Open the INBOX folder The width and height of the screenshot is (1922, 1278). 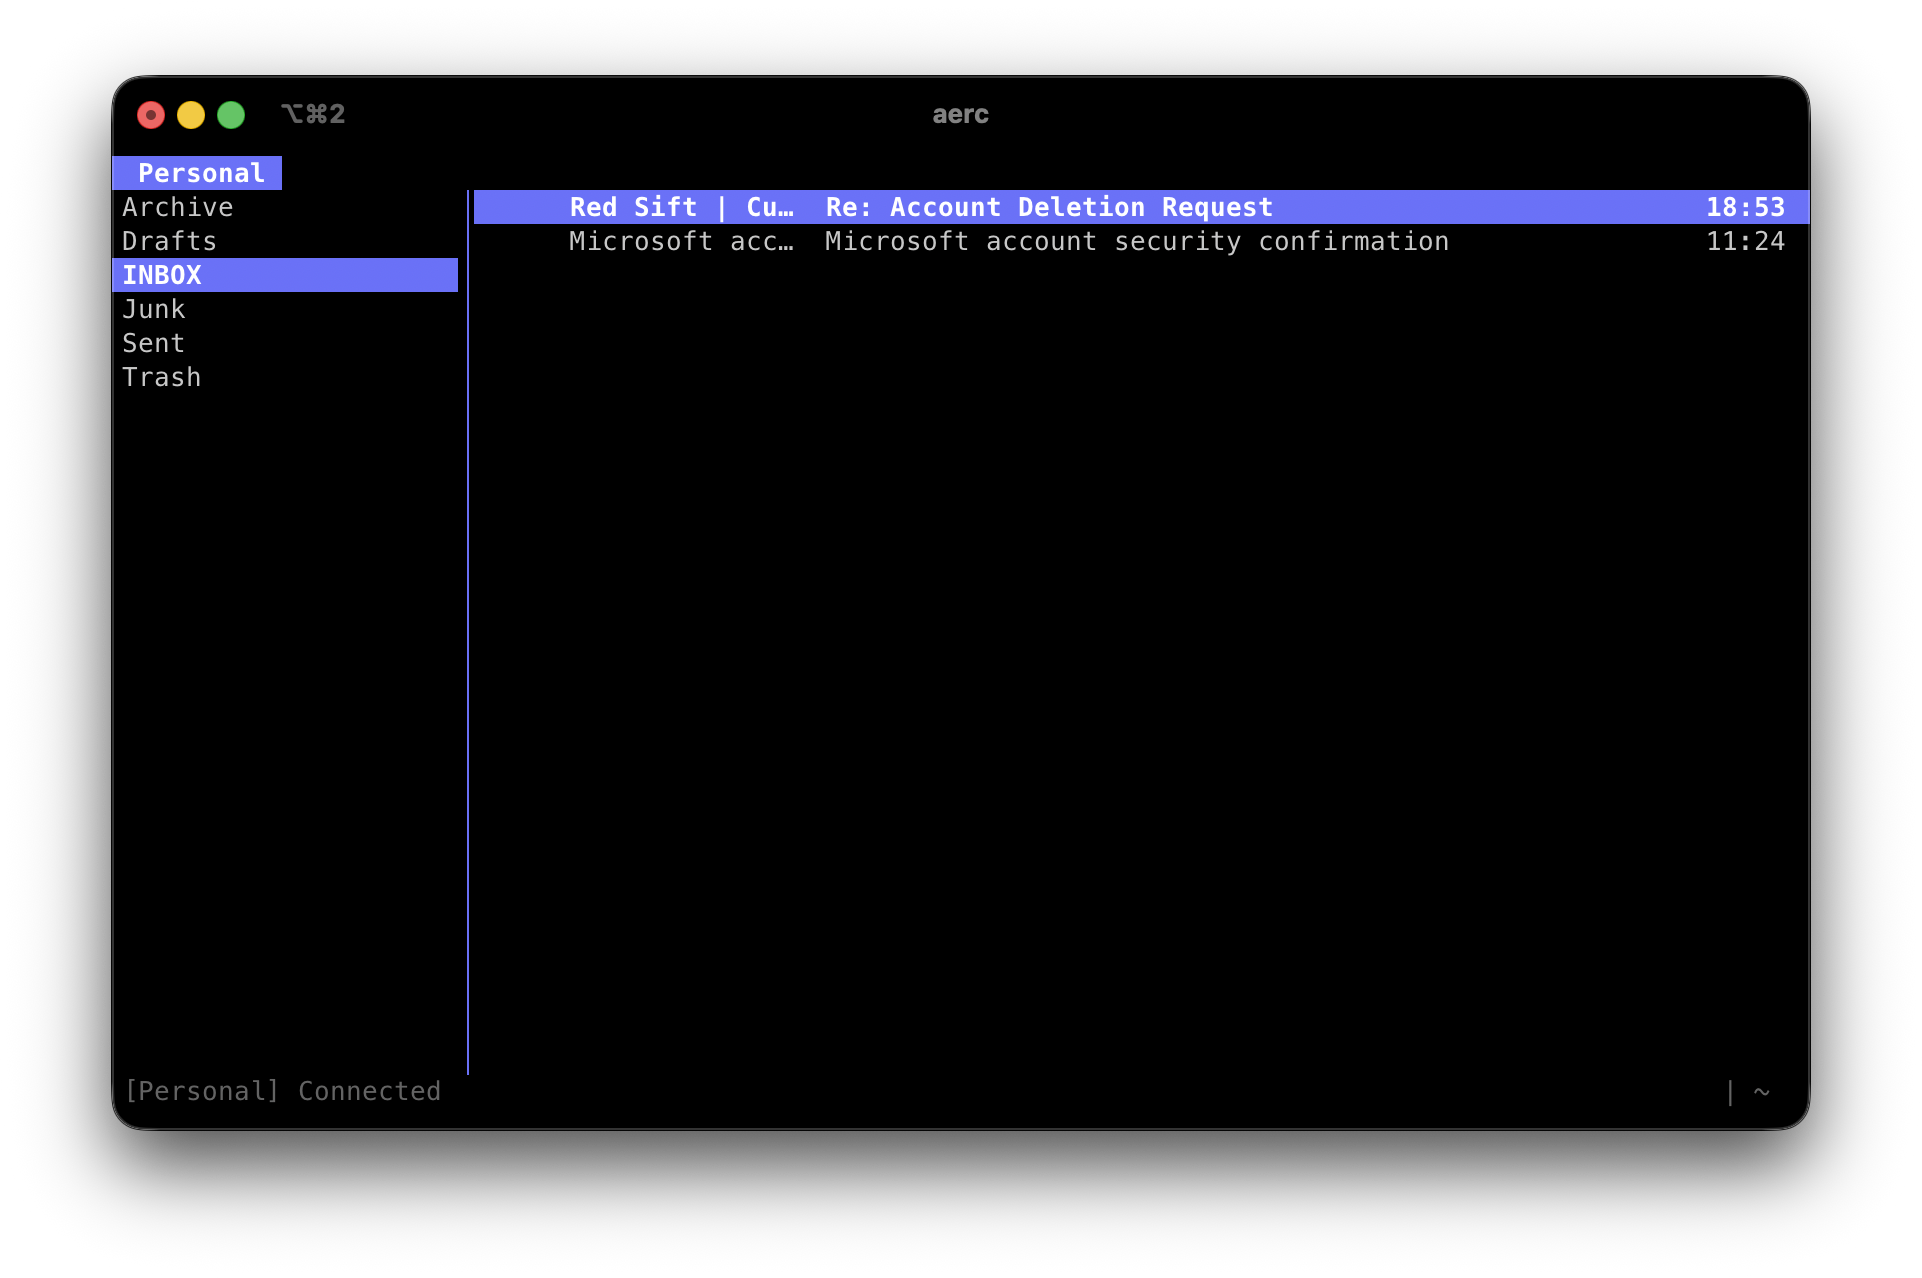pos(161,274)
